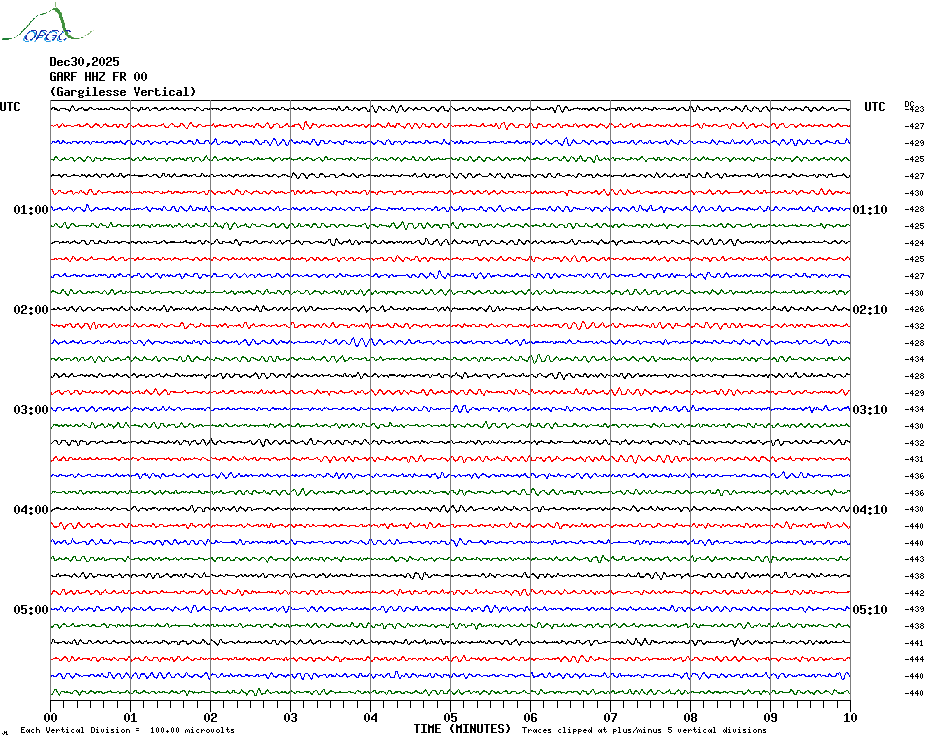The height and width of the screenshot is (744, 930).
Task: Click minute label 07 on the time axis
Action: [x=610, y=717]
